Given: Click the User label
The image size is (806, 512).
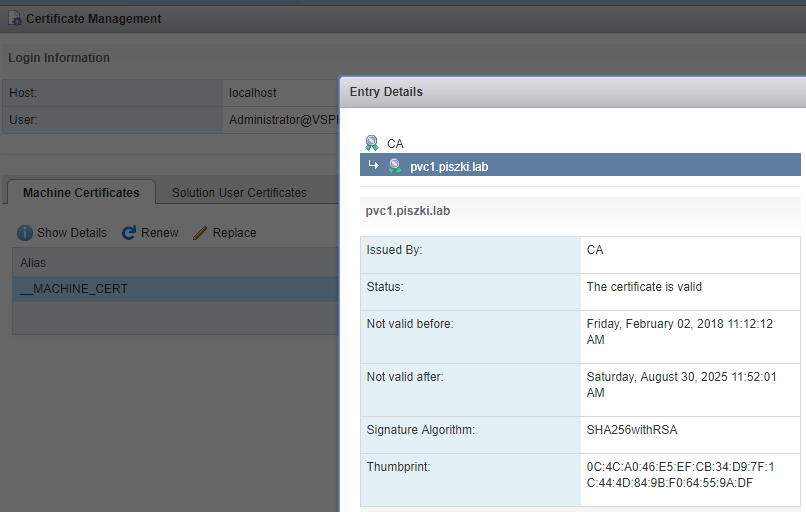Looking at the screenshot, I should [x=23, y=120].
